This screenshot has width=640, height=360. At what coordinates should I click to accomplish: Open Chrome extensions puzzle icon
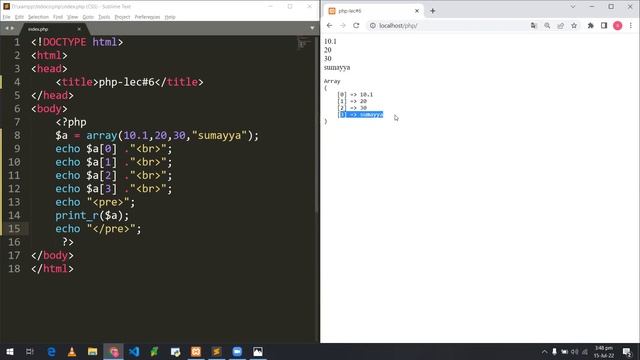click(590, 25)
